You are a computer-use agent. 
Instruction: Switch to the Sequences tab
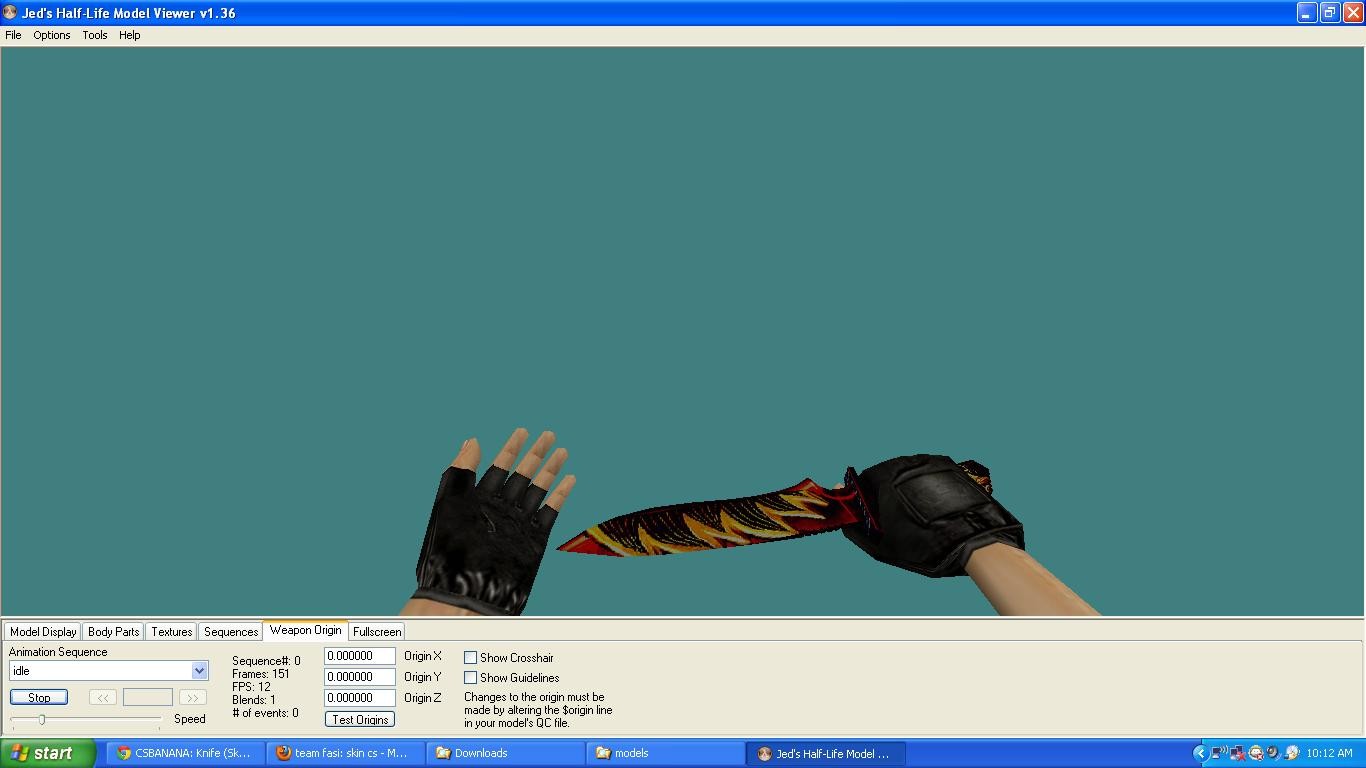coord(231,631)
